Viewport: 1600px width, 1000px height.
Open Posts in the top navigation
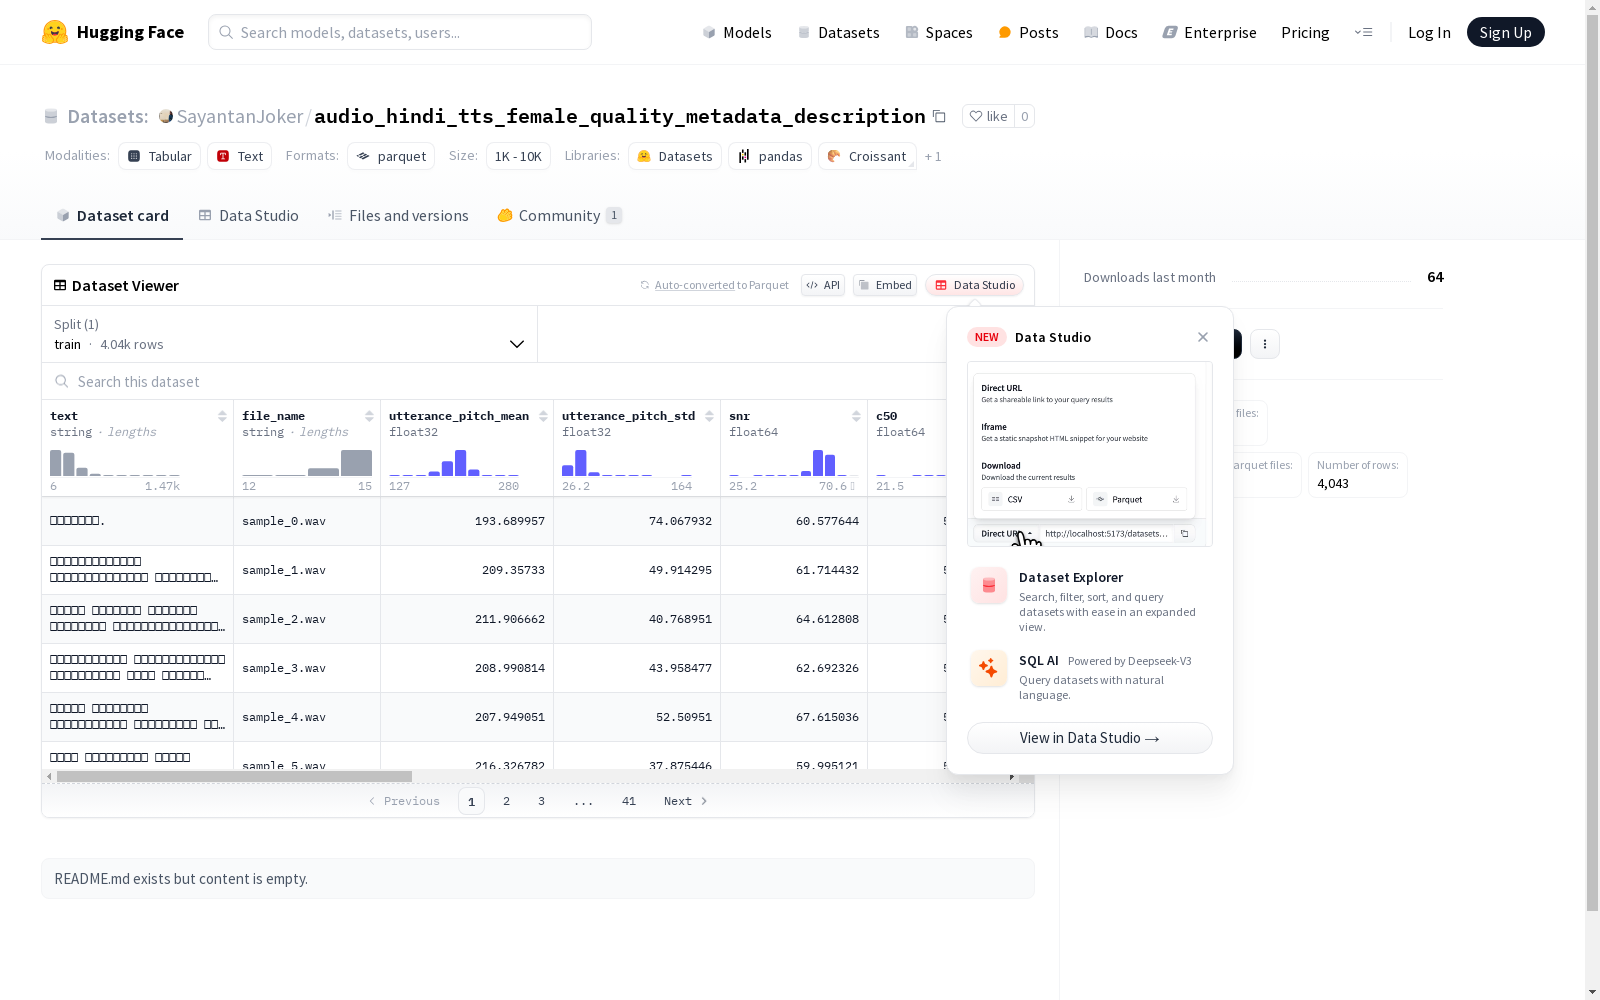pos(1028,32)
